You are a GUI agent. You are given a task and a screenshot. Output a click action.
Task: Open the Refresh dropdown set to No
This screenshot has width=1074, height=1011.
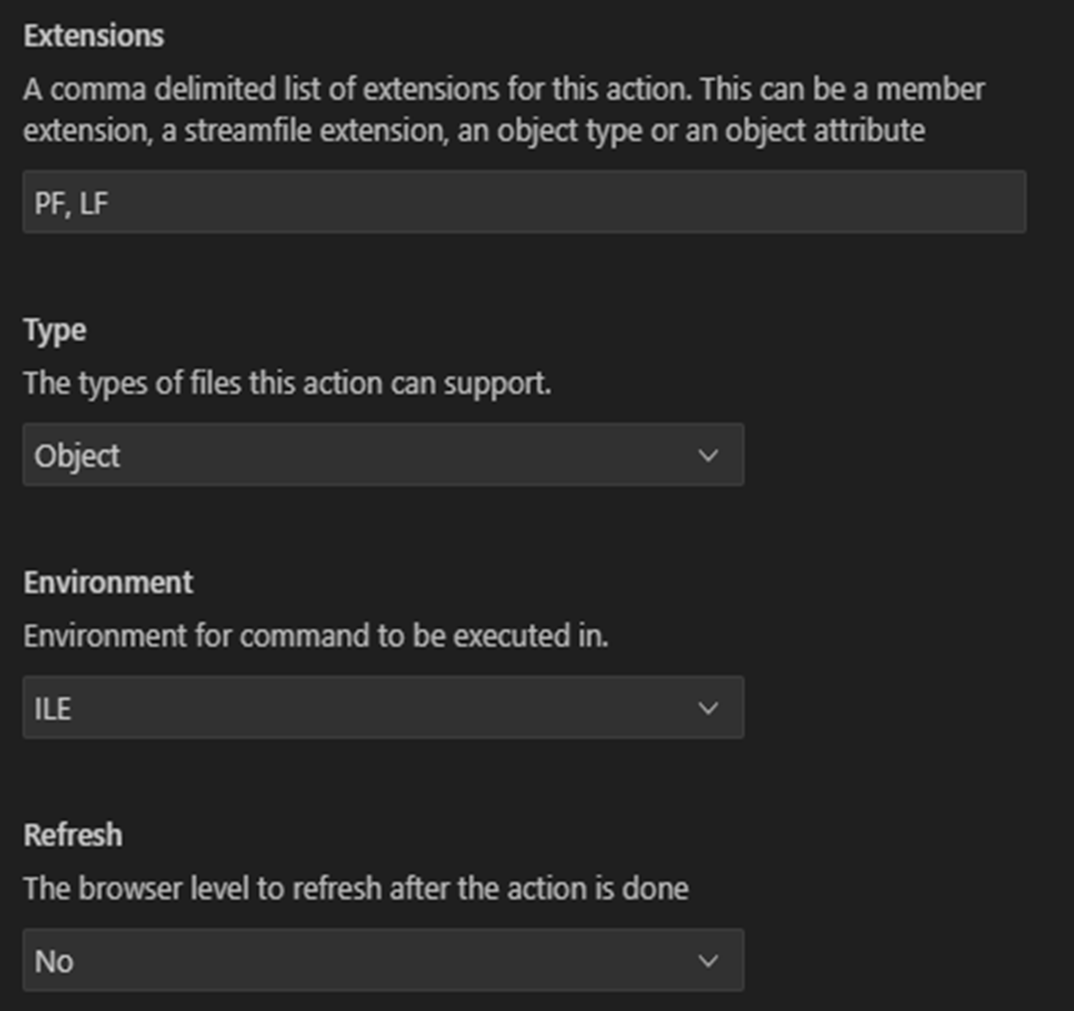pyautogui.click(x=382, y=961)
